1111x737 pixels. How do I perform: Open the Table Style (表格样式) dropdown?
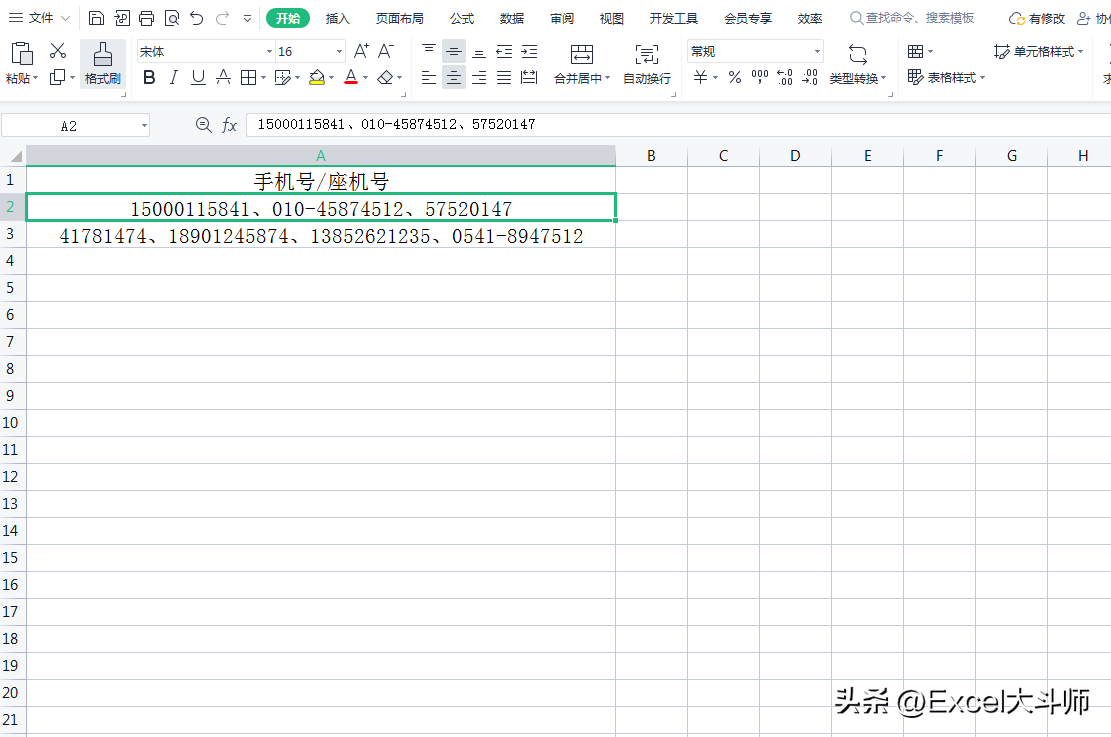(x=947, y=77)
